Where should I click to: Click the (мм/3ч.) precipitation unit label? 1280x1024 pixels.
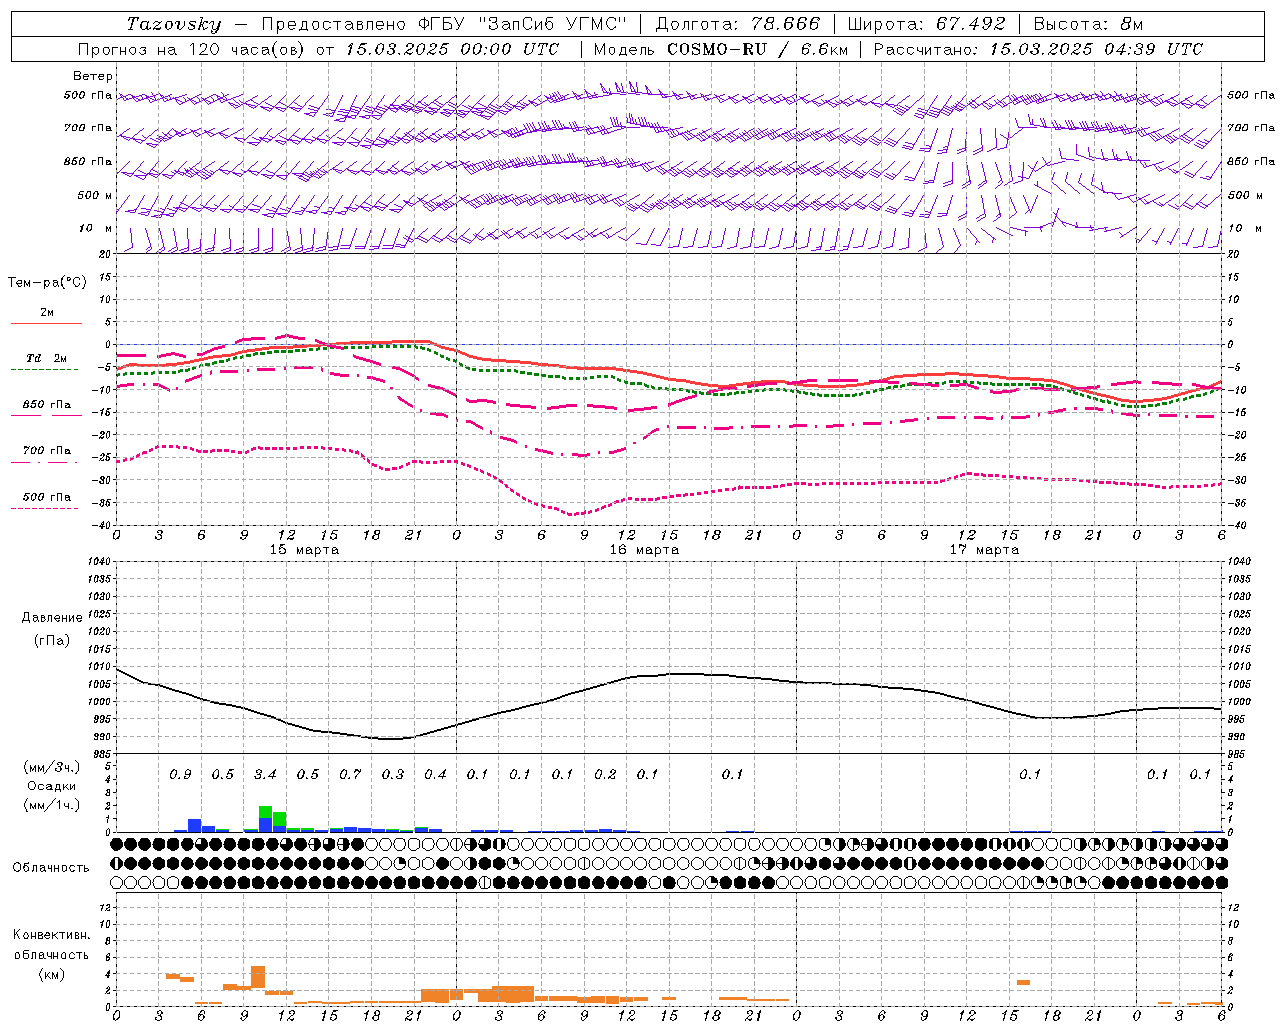[51, 767]
